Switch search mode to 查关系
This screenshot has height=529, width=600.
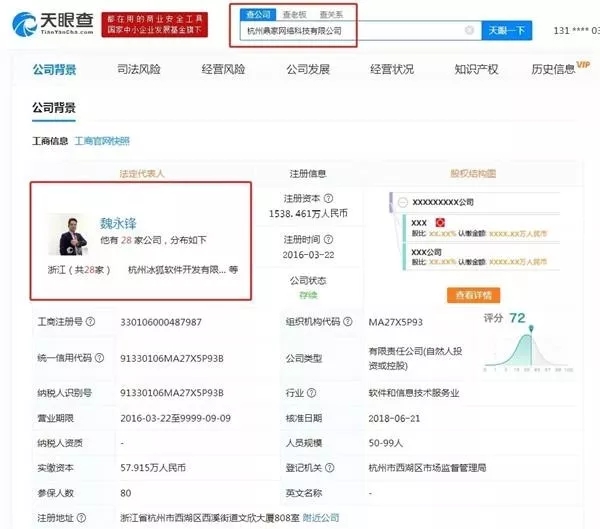pos(331,15)
